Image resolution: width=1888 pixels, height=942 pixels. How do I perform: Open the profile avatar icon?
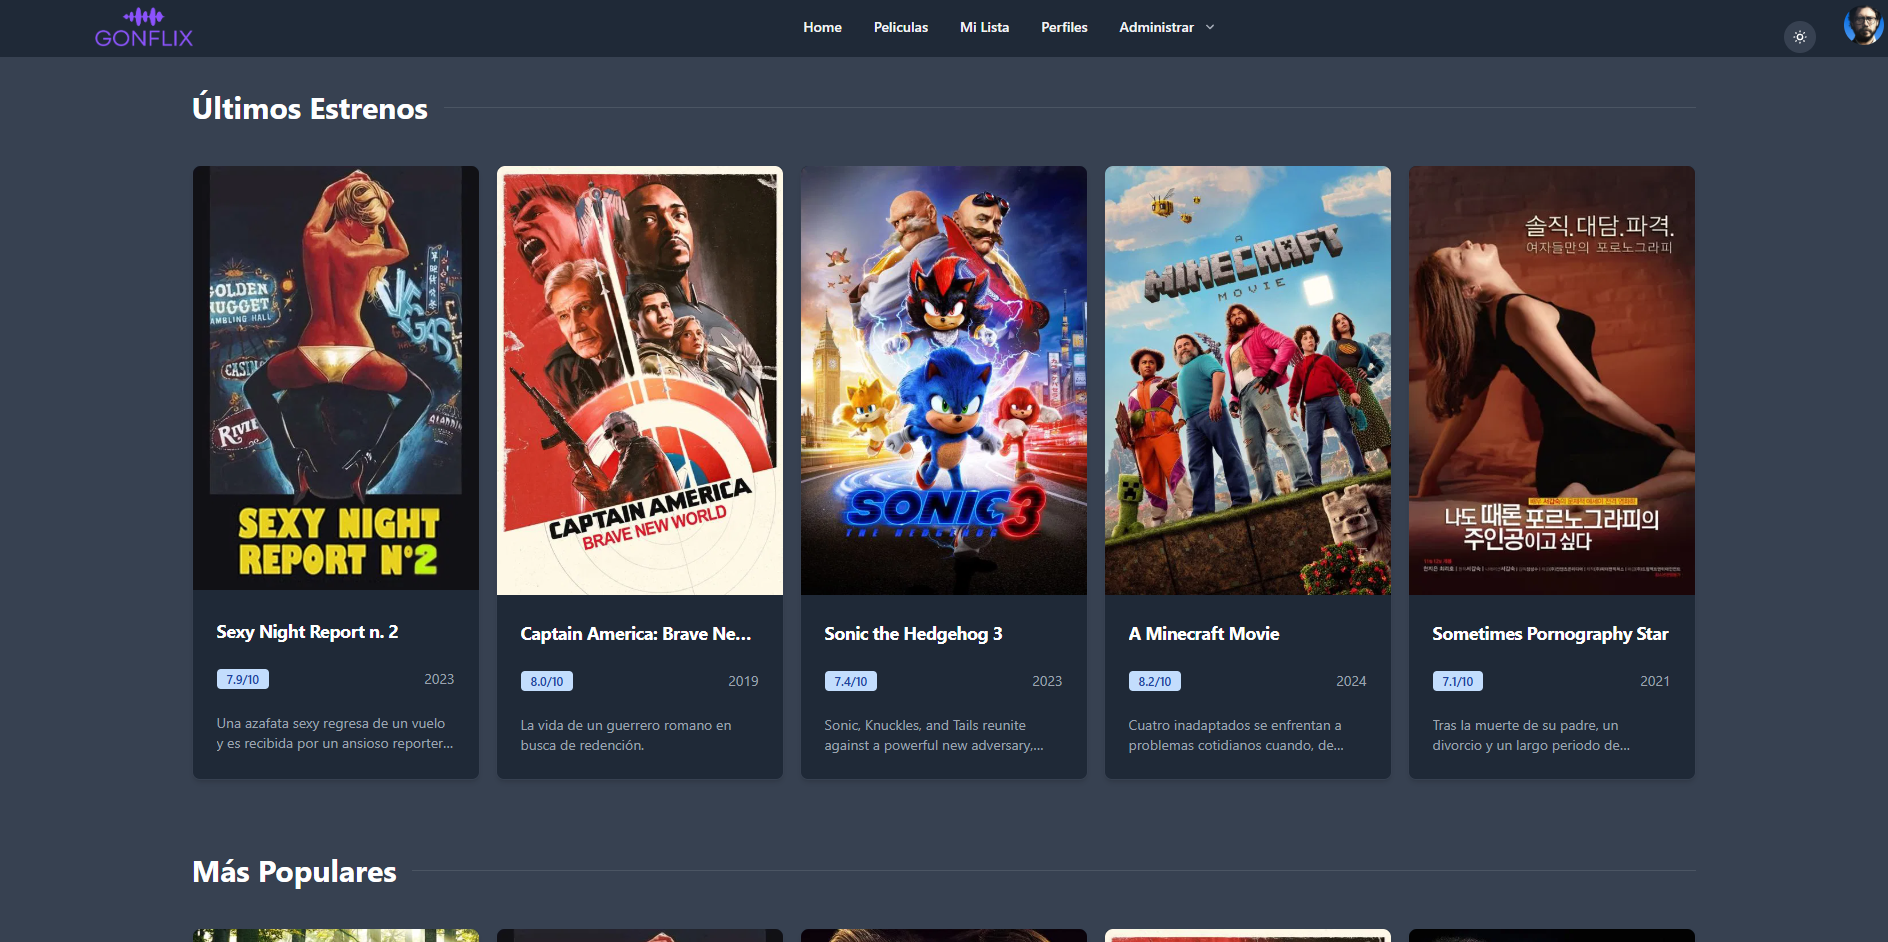[x=1862, y=27]
